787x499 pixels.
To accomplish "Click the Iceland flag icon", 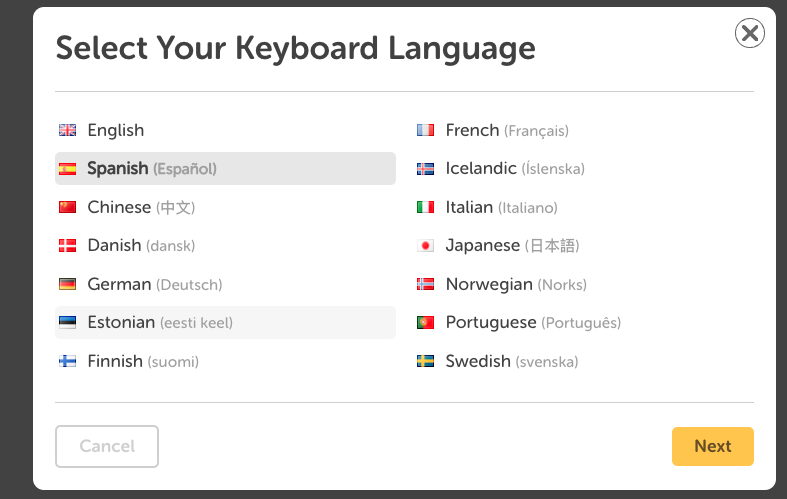I will tap(425, 169).
